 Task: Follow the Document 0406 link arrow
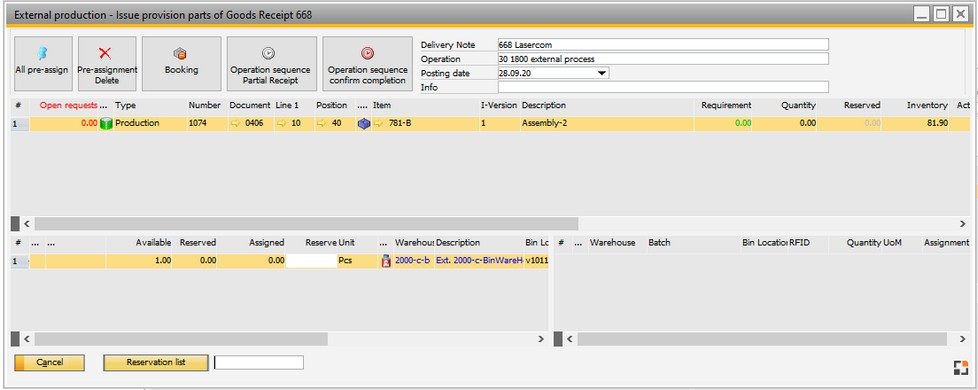point(235,124)
